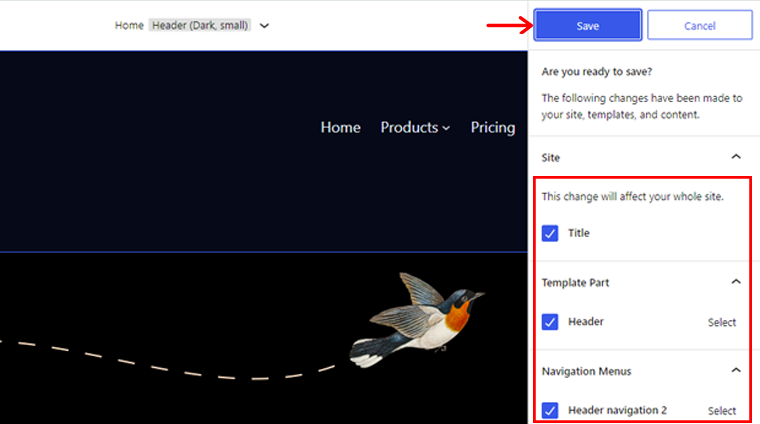Screen dimensions: 760x424
Task: Click the Home breadcrumb in top bar
Action: 129,25
